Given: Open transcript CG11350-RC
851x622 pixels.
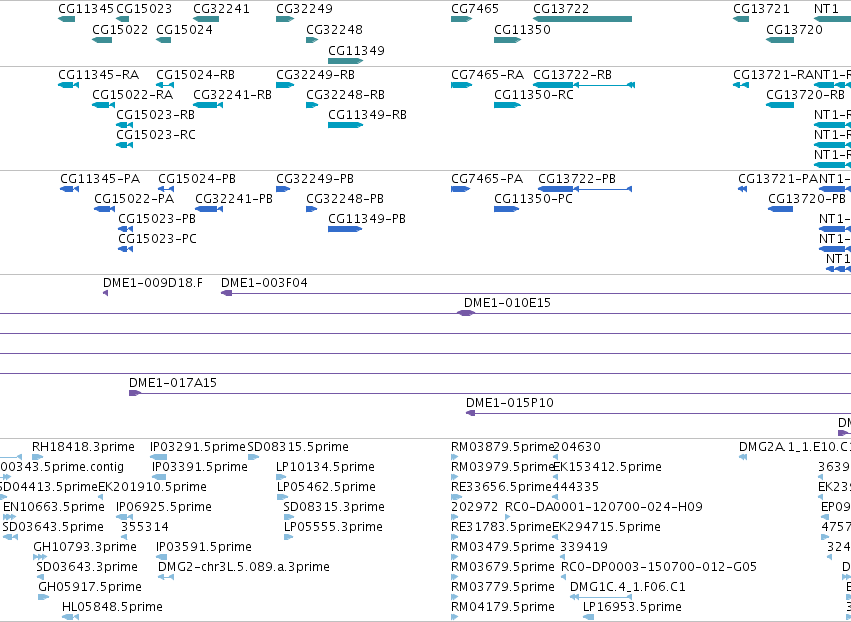Looking at the screenshot, I should point(534,95).
